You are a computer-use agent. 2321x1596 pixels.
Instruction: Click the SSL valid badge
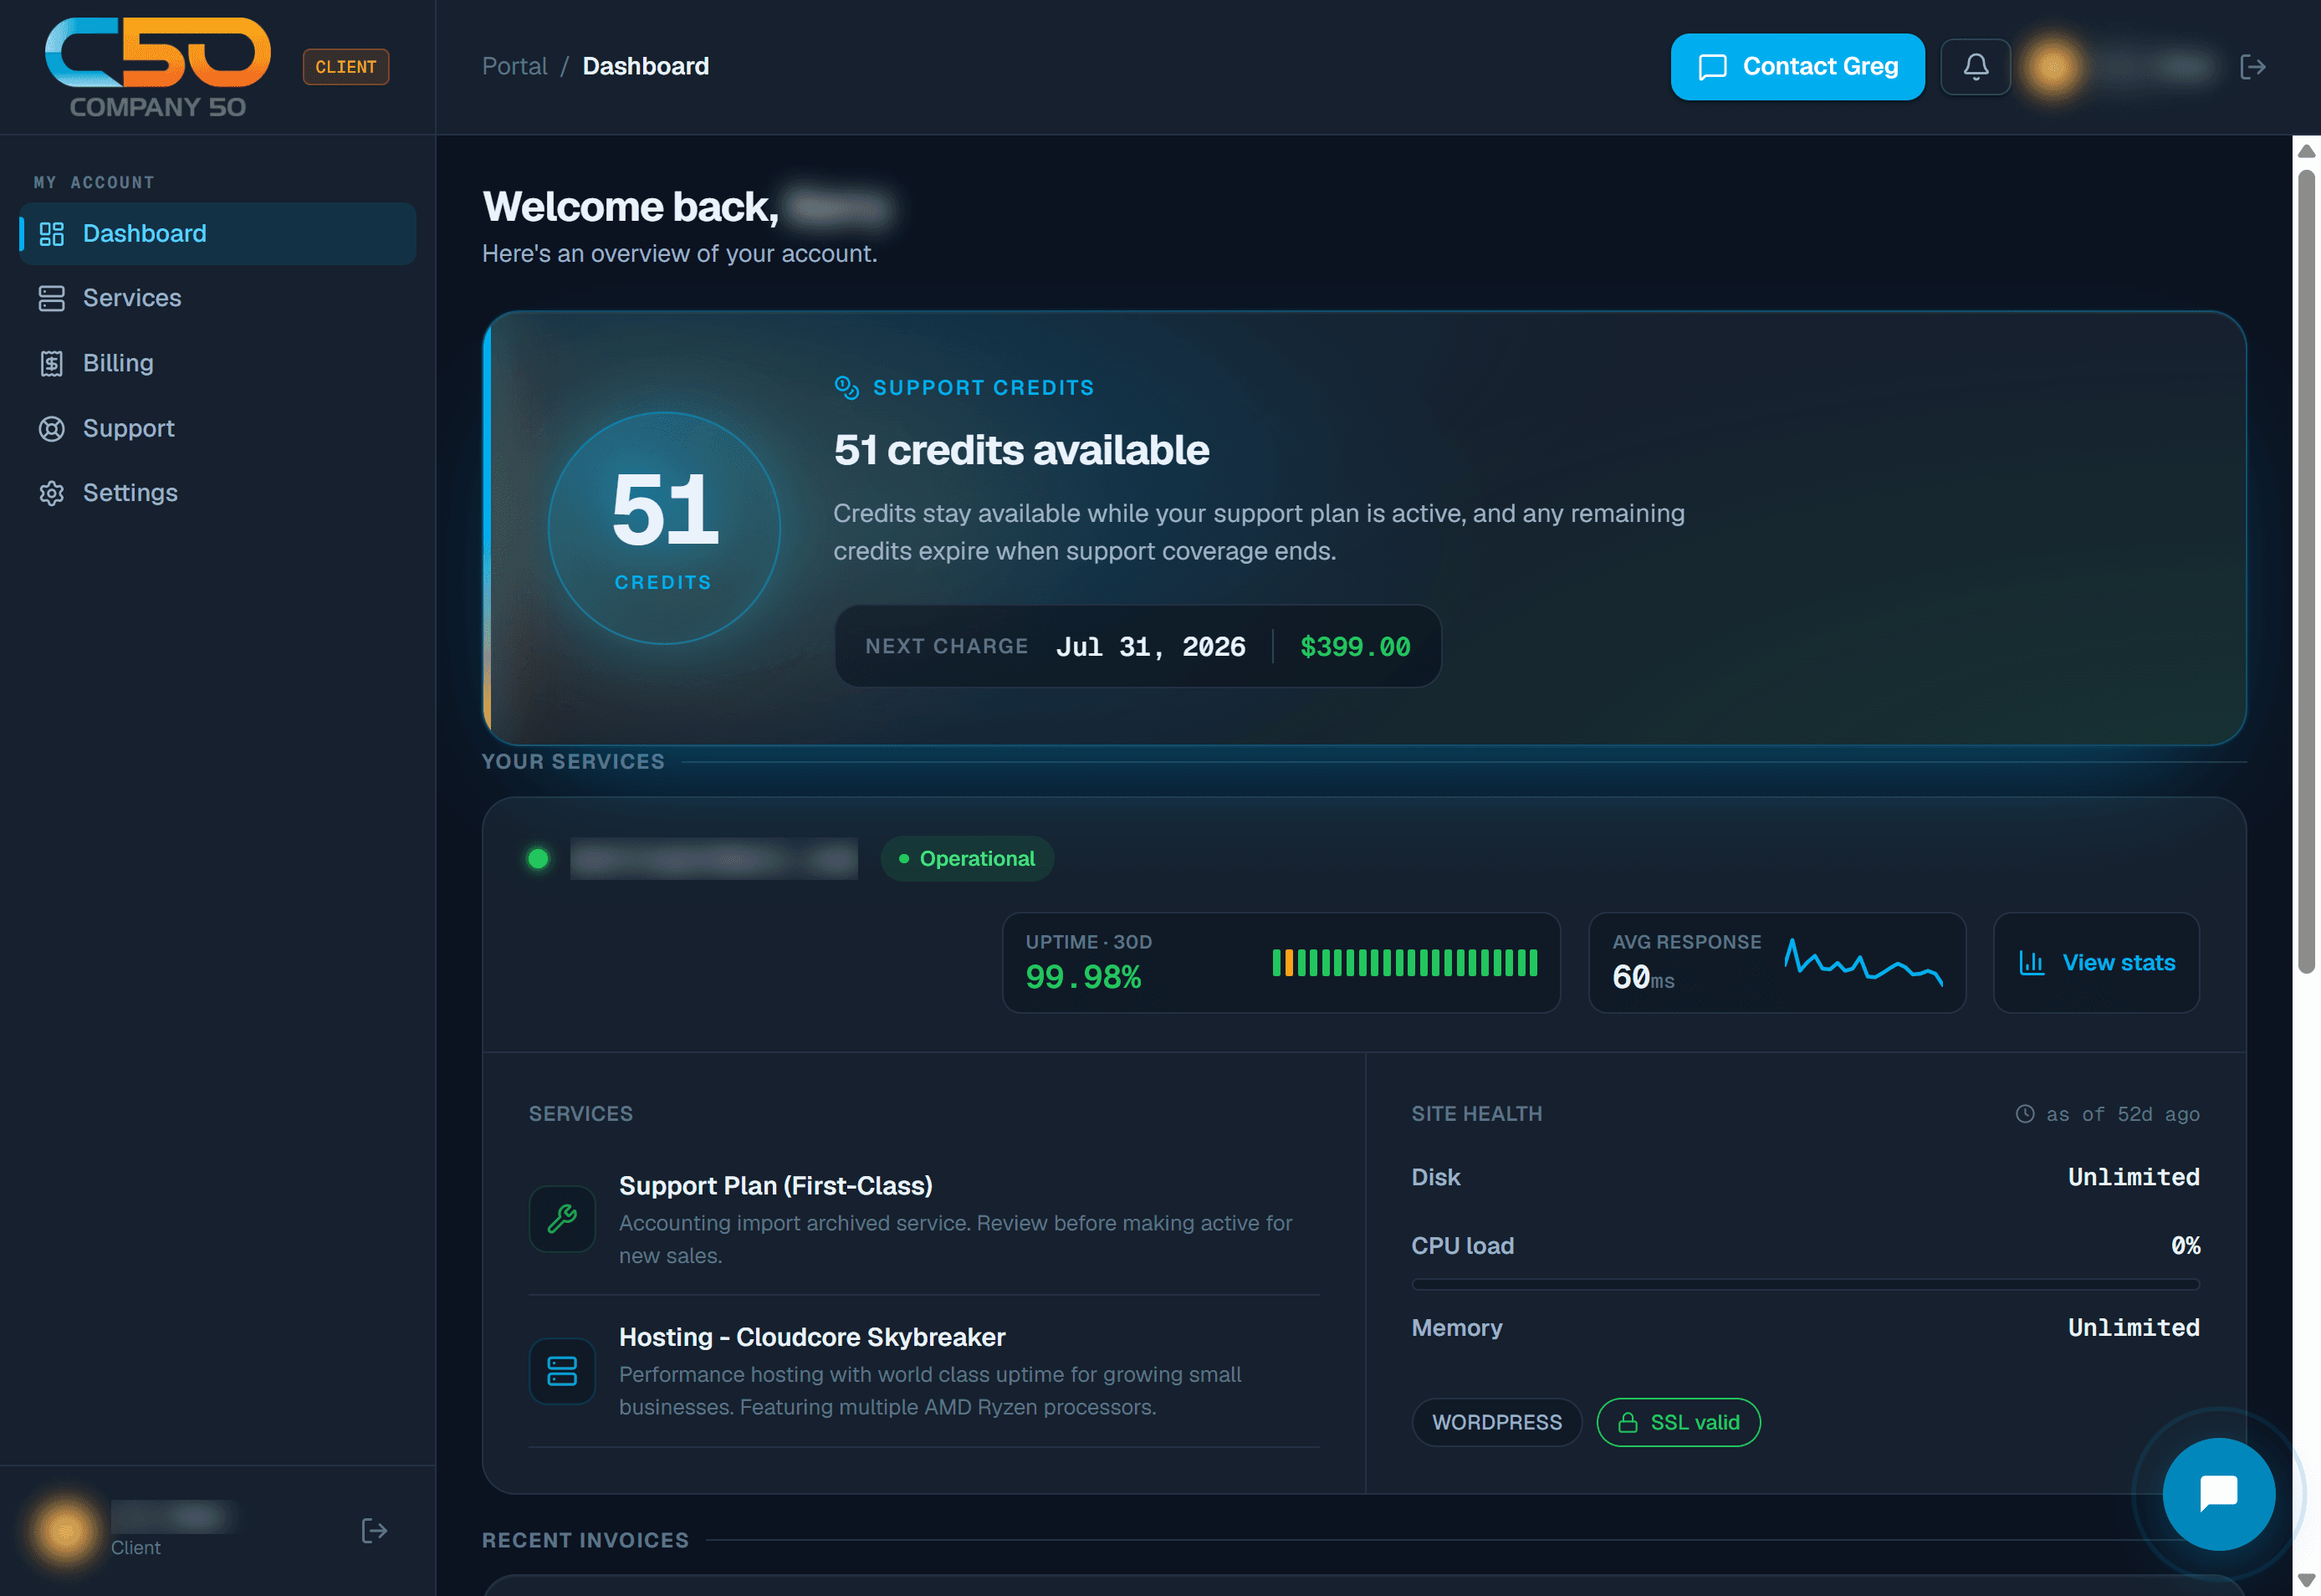click(1678, 1422)
